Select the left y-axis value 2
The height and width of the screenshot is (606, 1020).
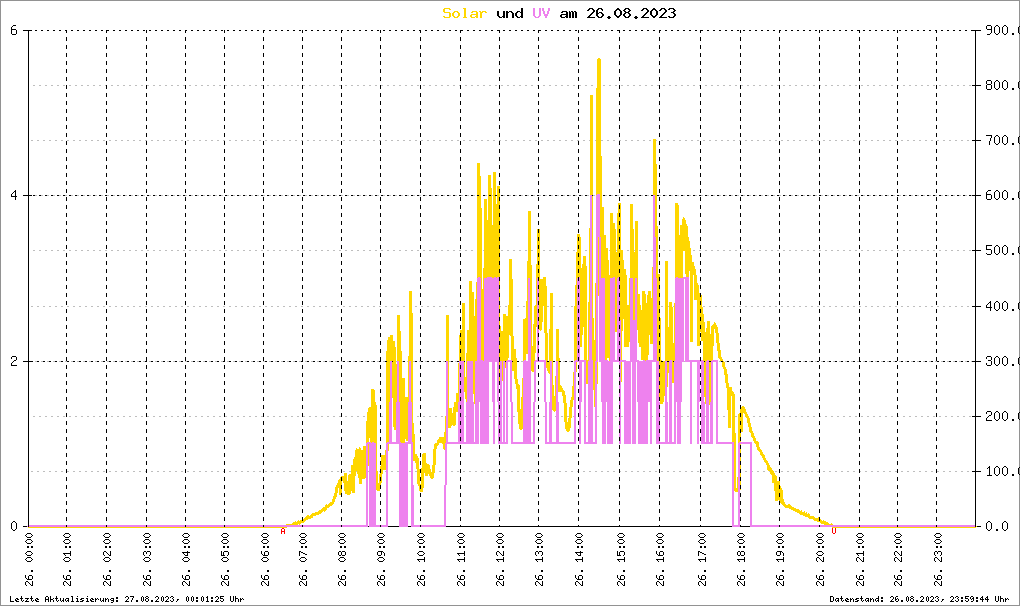coord(14,361)
